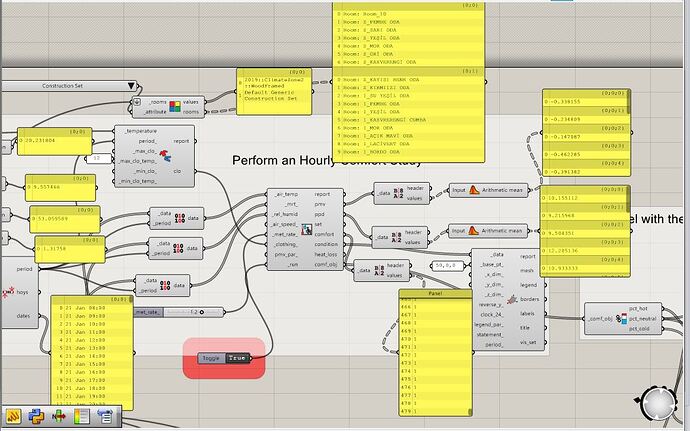Select the analysis period icon beside 53.059509 panel
The image size is (690, 431).
180,218
